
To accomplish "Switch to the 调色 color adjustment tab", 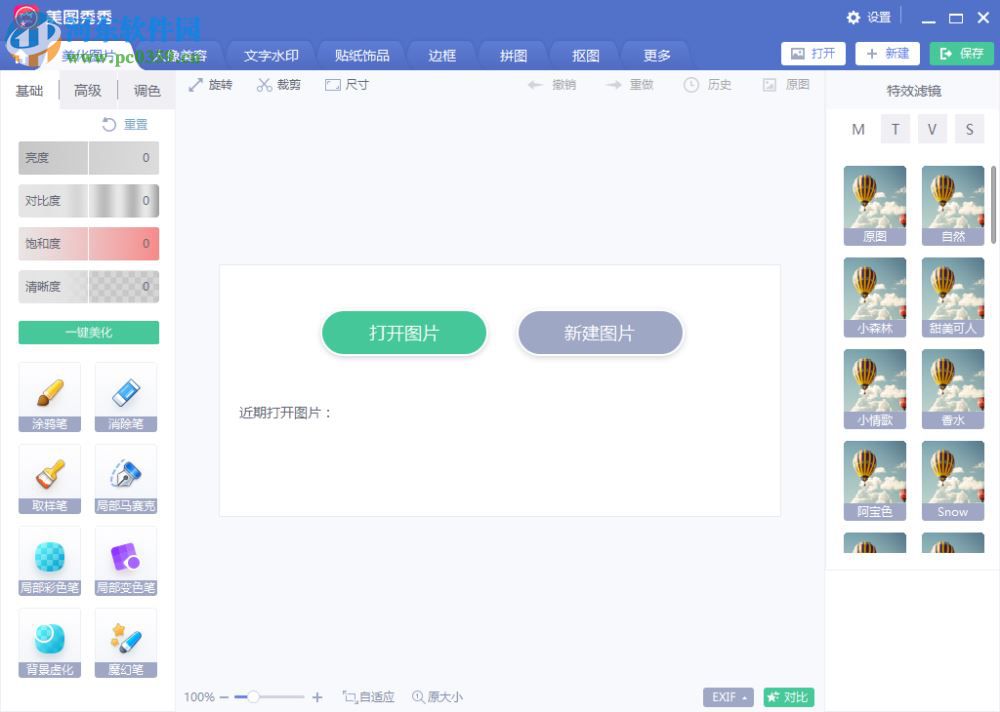I will pos(146,90).
